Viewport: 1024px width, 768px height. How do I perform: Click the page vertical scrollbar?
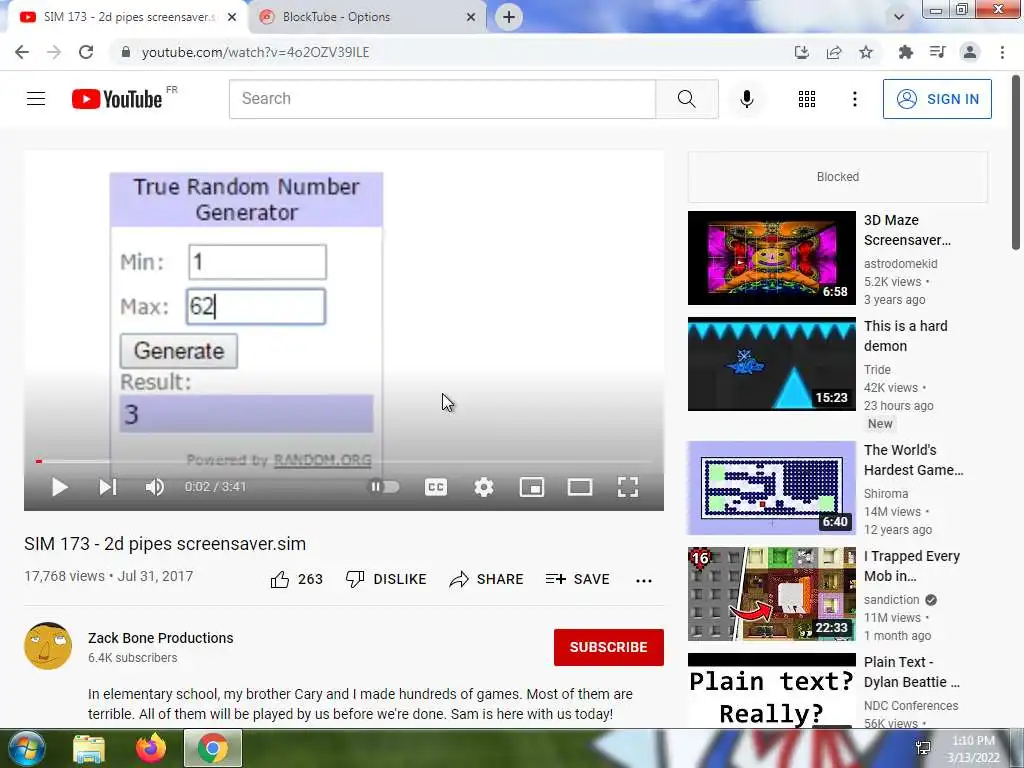pyautogui.click(x=1016, y=163)
